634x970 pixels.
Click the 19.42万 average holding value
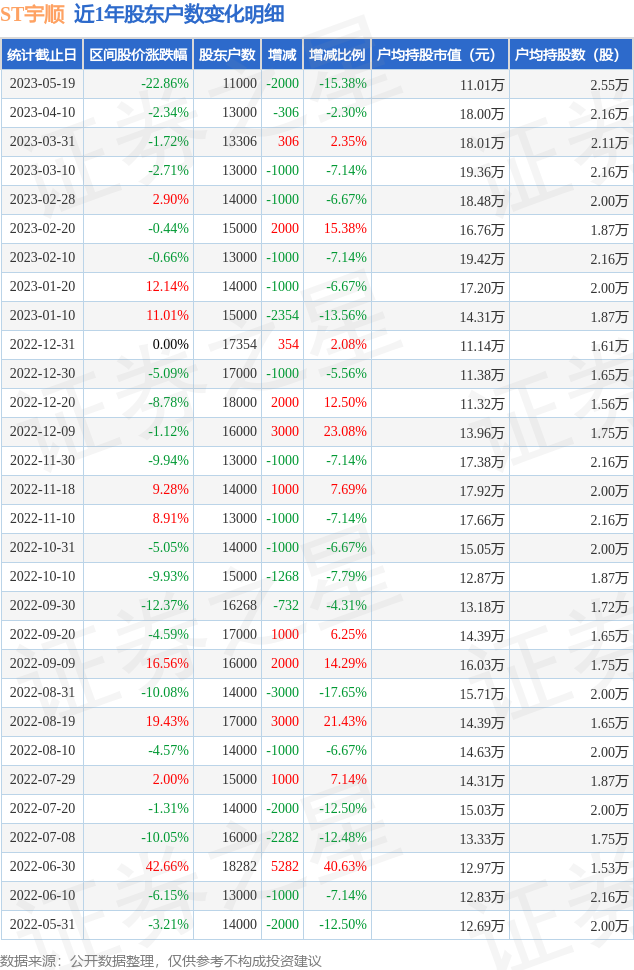pyautogui.click(x=482, y=258)
